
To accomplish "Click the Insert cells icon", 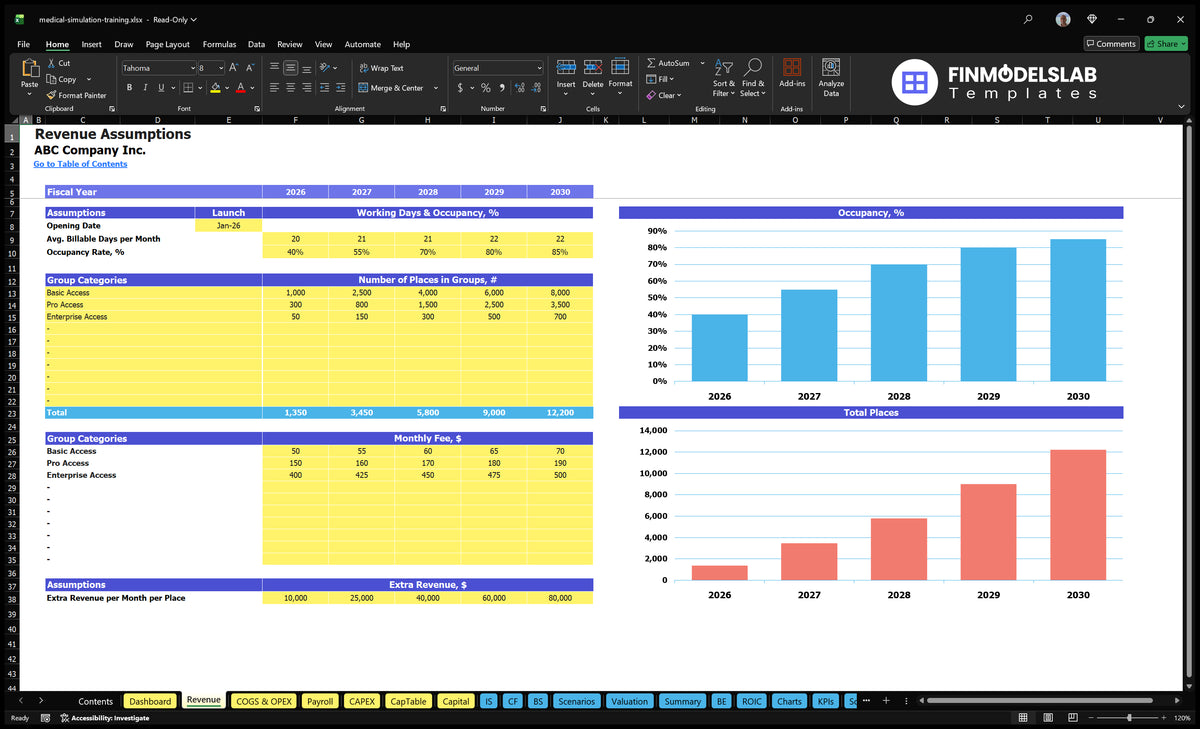I will tap(566, 67).
